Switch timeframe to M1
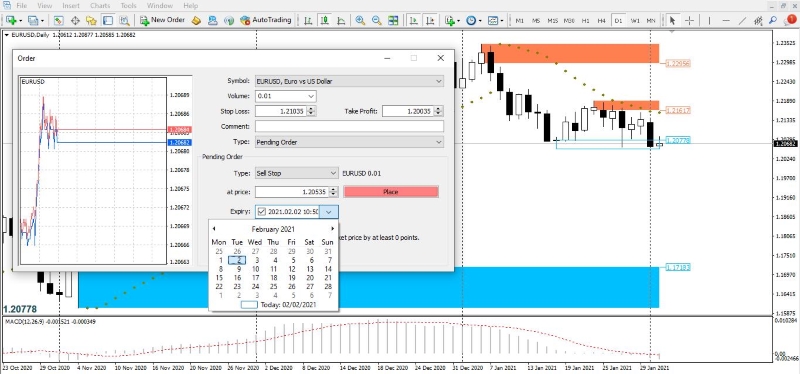This screenshot has height=374, width=800. [x=519, y=20]
